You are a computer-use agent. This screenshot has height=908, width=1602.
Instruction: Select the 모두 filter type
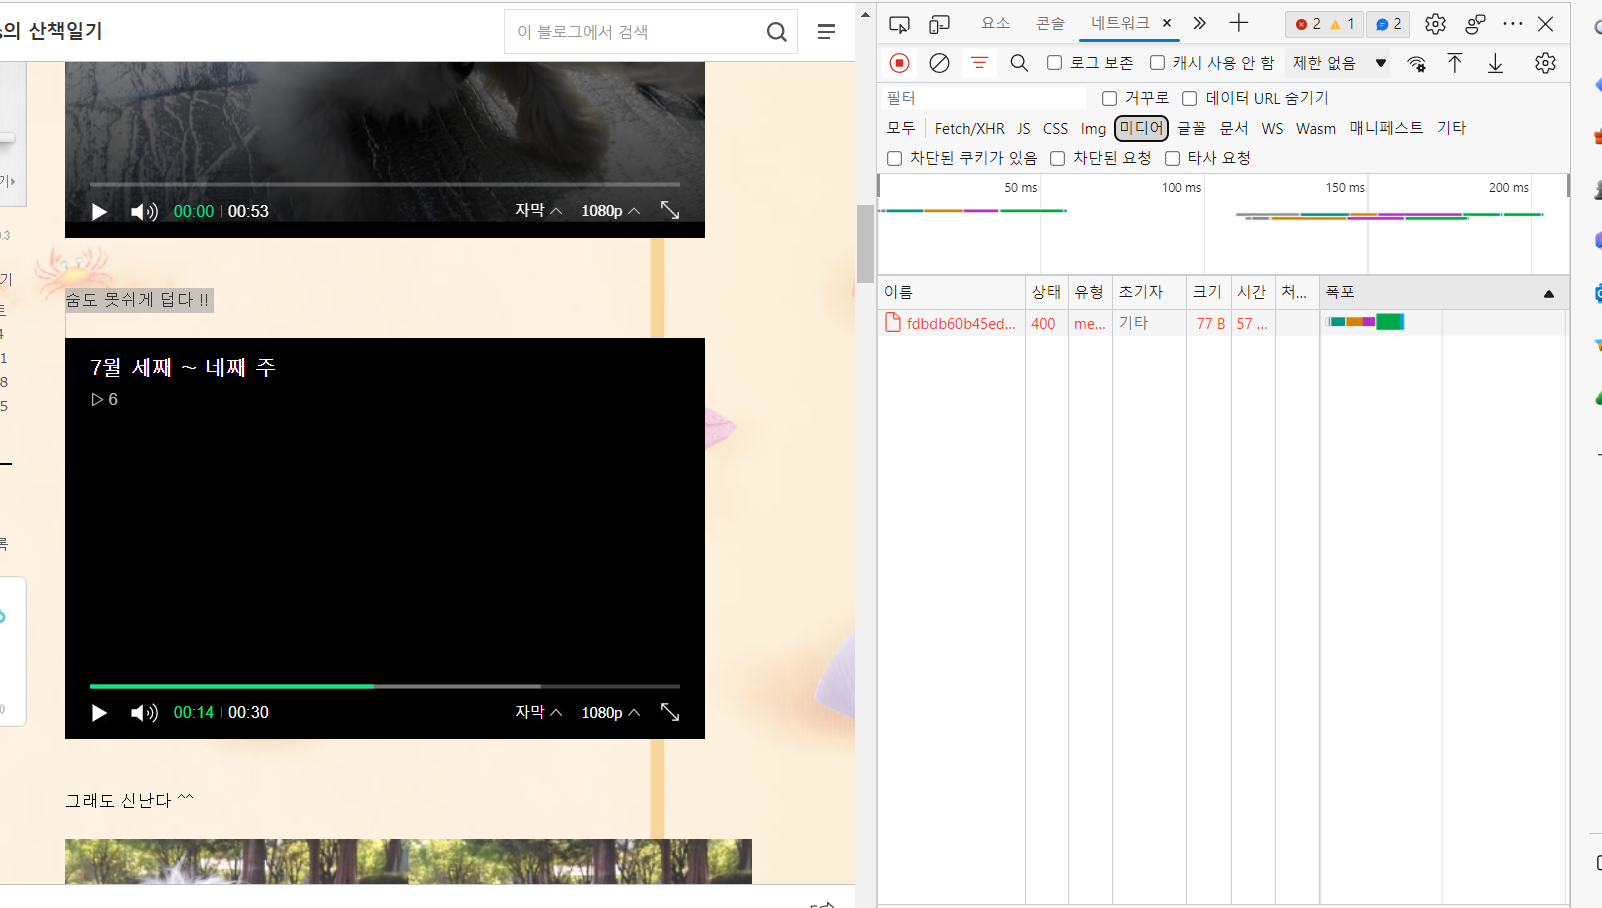901,128
